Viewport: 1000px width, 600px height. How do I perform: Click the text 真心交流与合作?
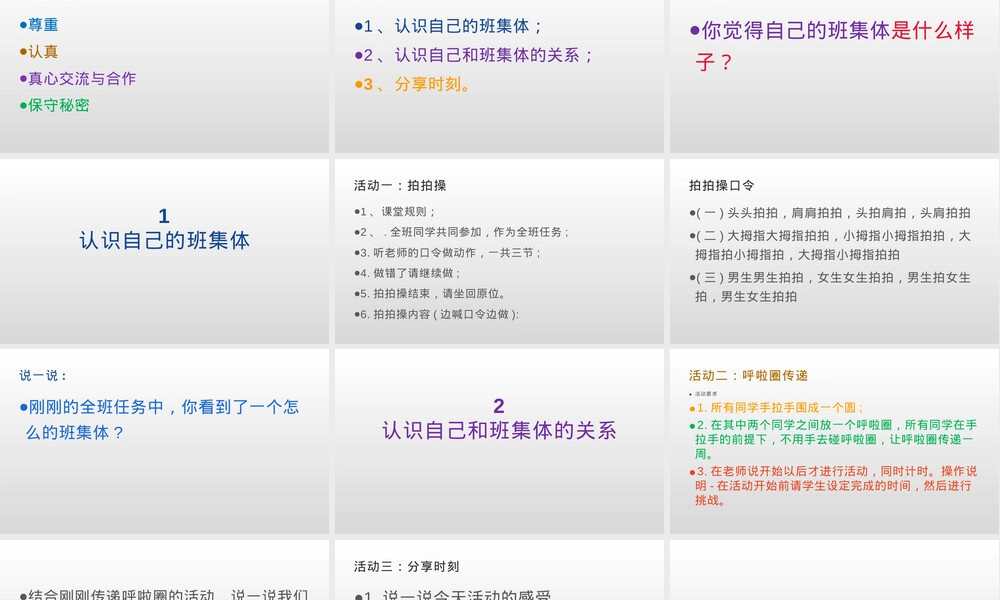coord(82,78)
